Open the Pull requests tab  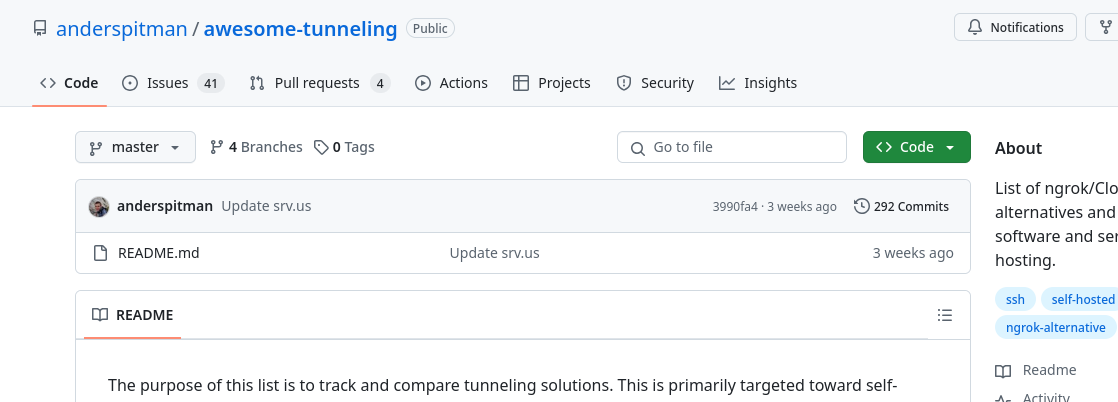pyautogui.click(x=319, y=83)
